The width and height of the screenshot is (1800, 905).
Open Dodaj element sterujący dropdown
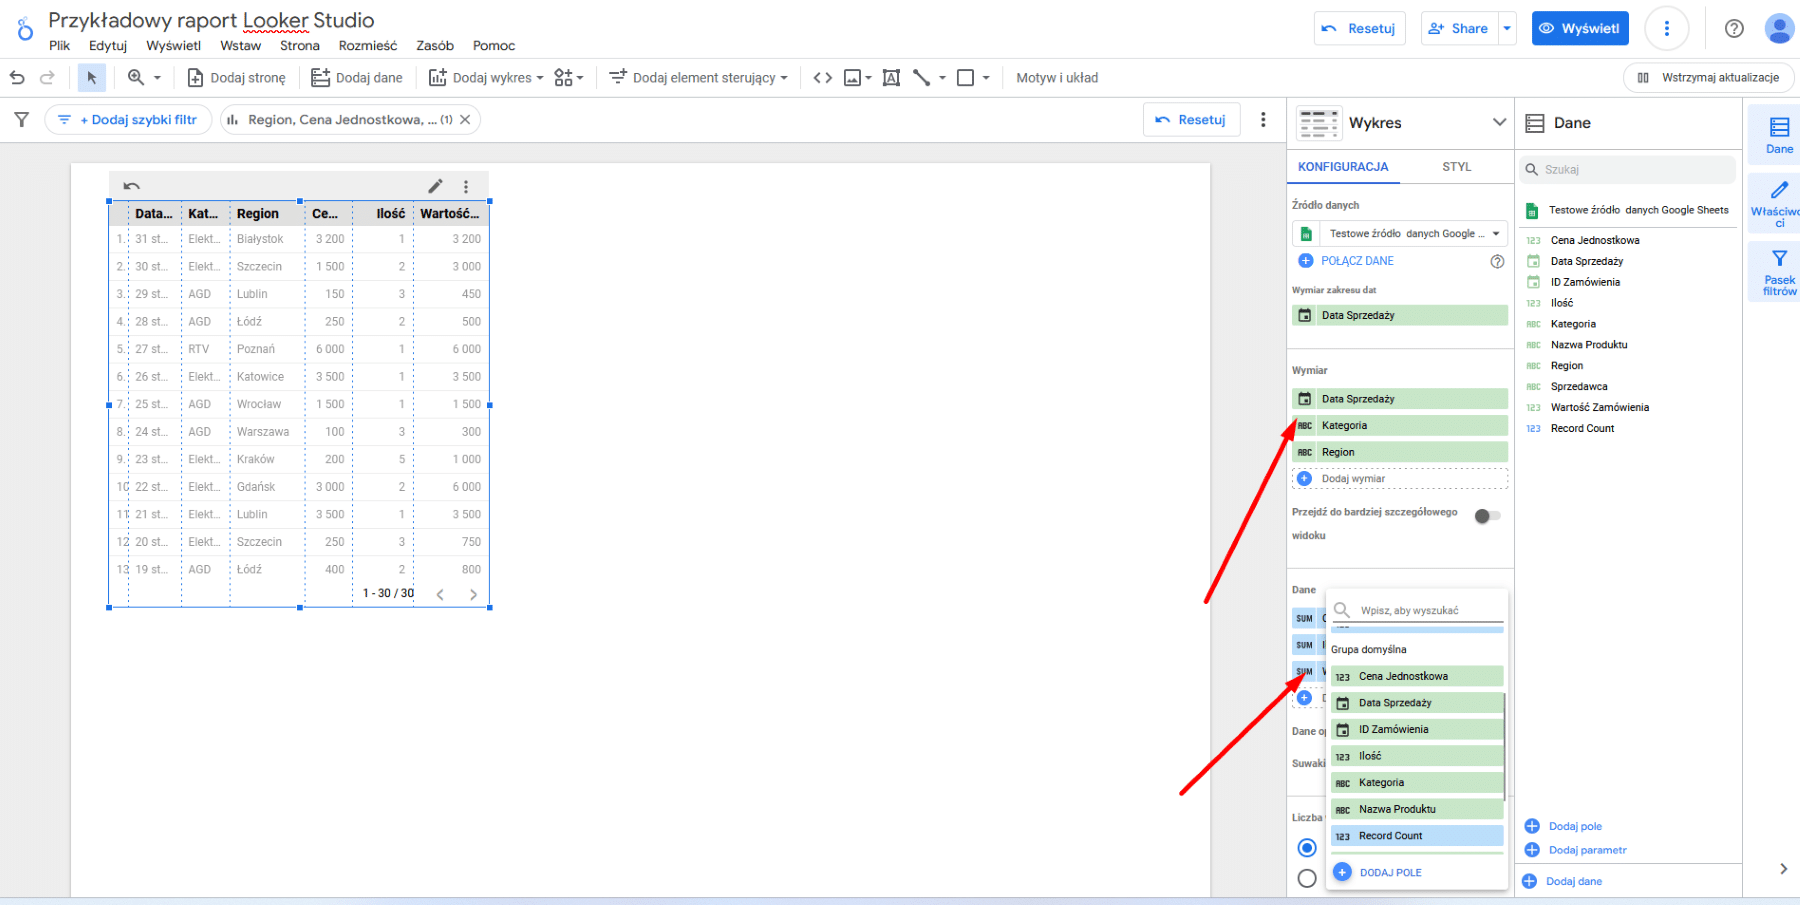[698, 77]
